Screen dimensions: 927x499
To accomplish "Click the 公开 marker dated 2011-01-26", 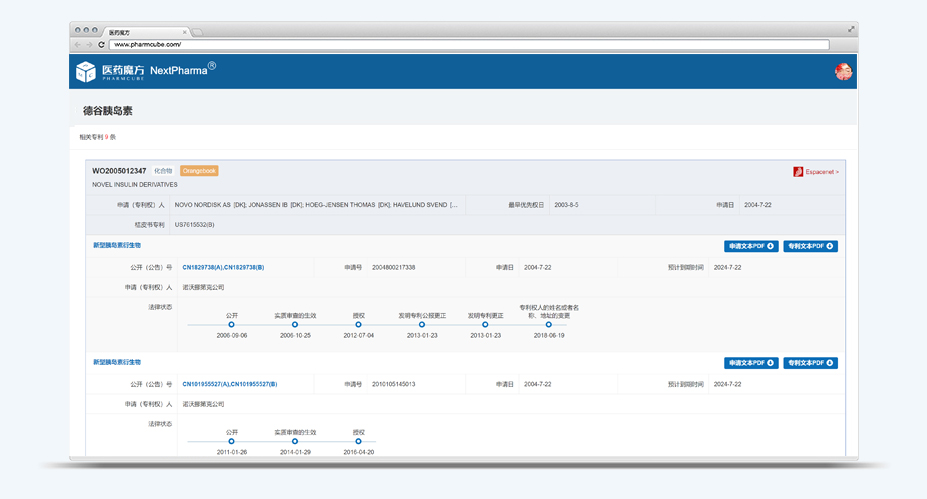I will point(231,442).
